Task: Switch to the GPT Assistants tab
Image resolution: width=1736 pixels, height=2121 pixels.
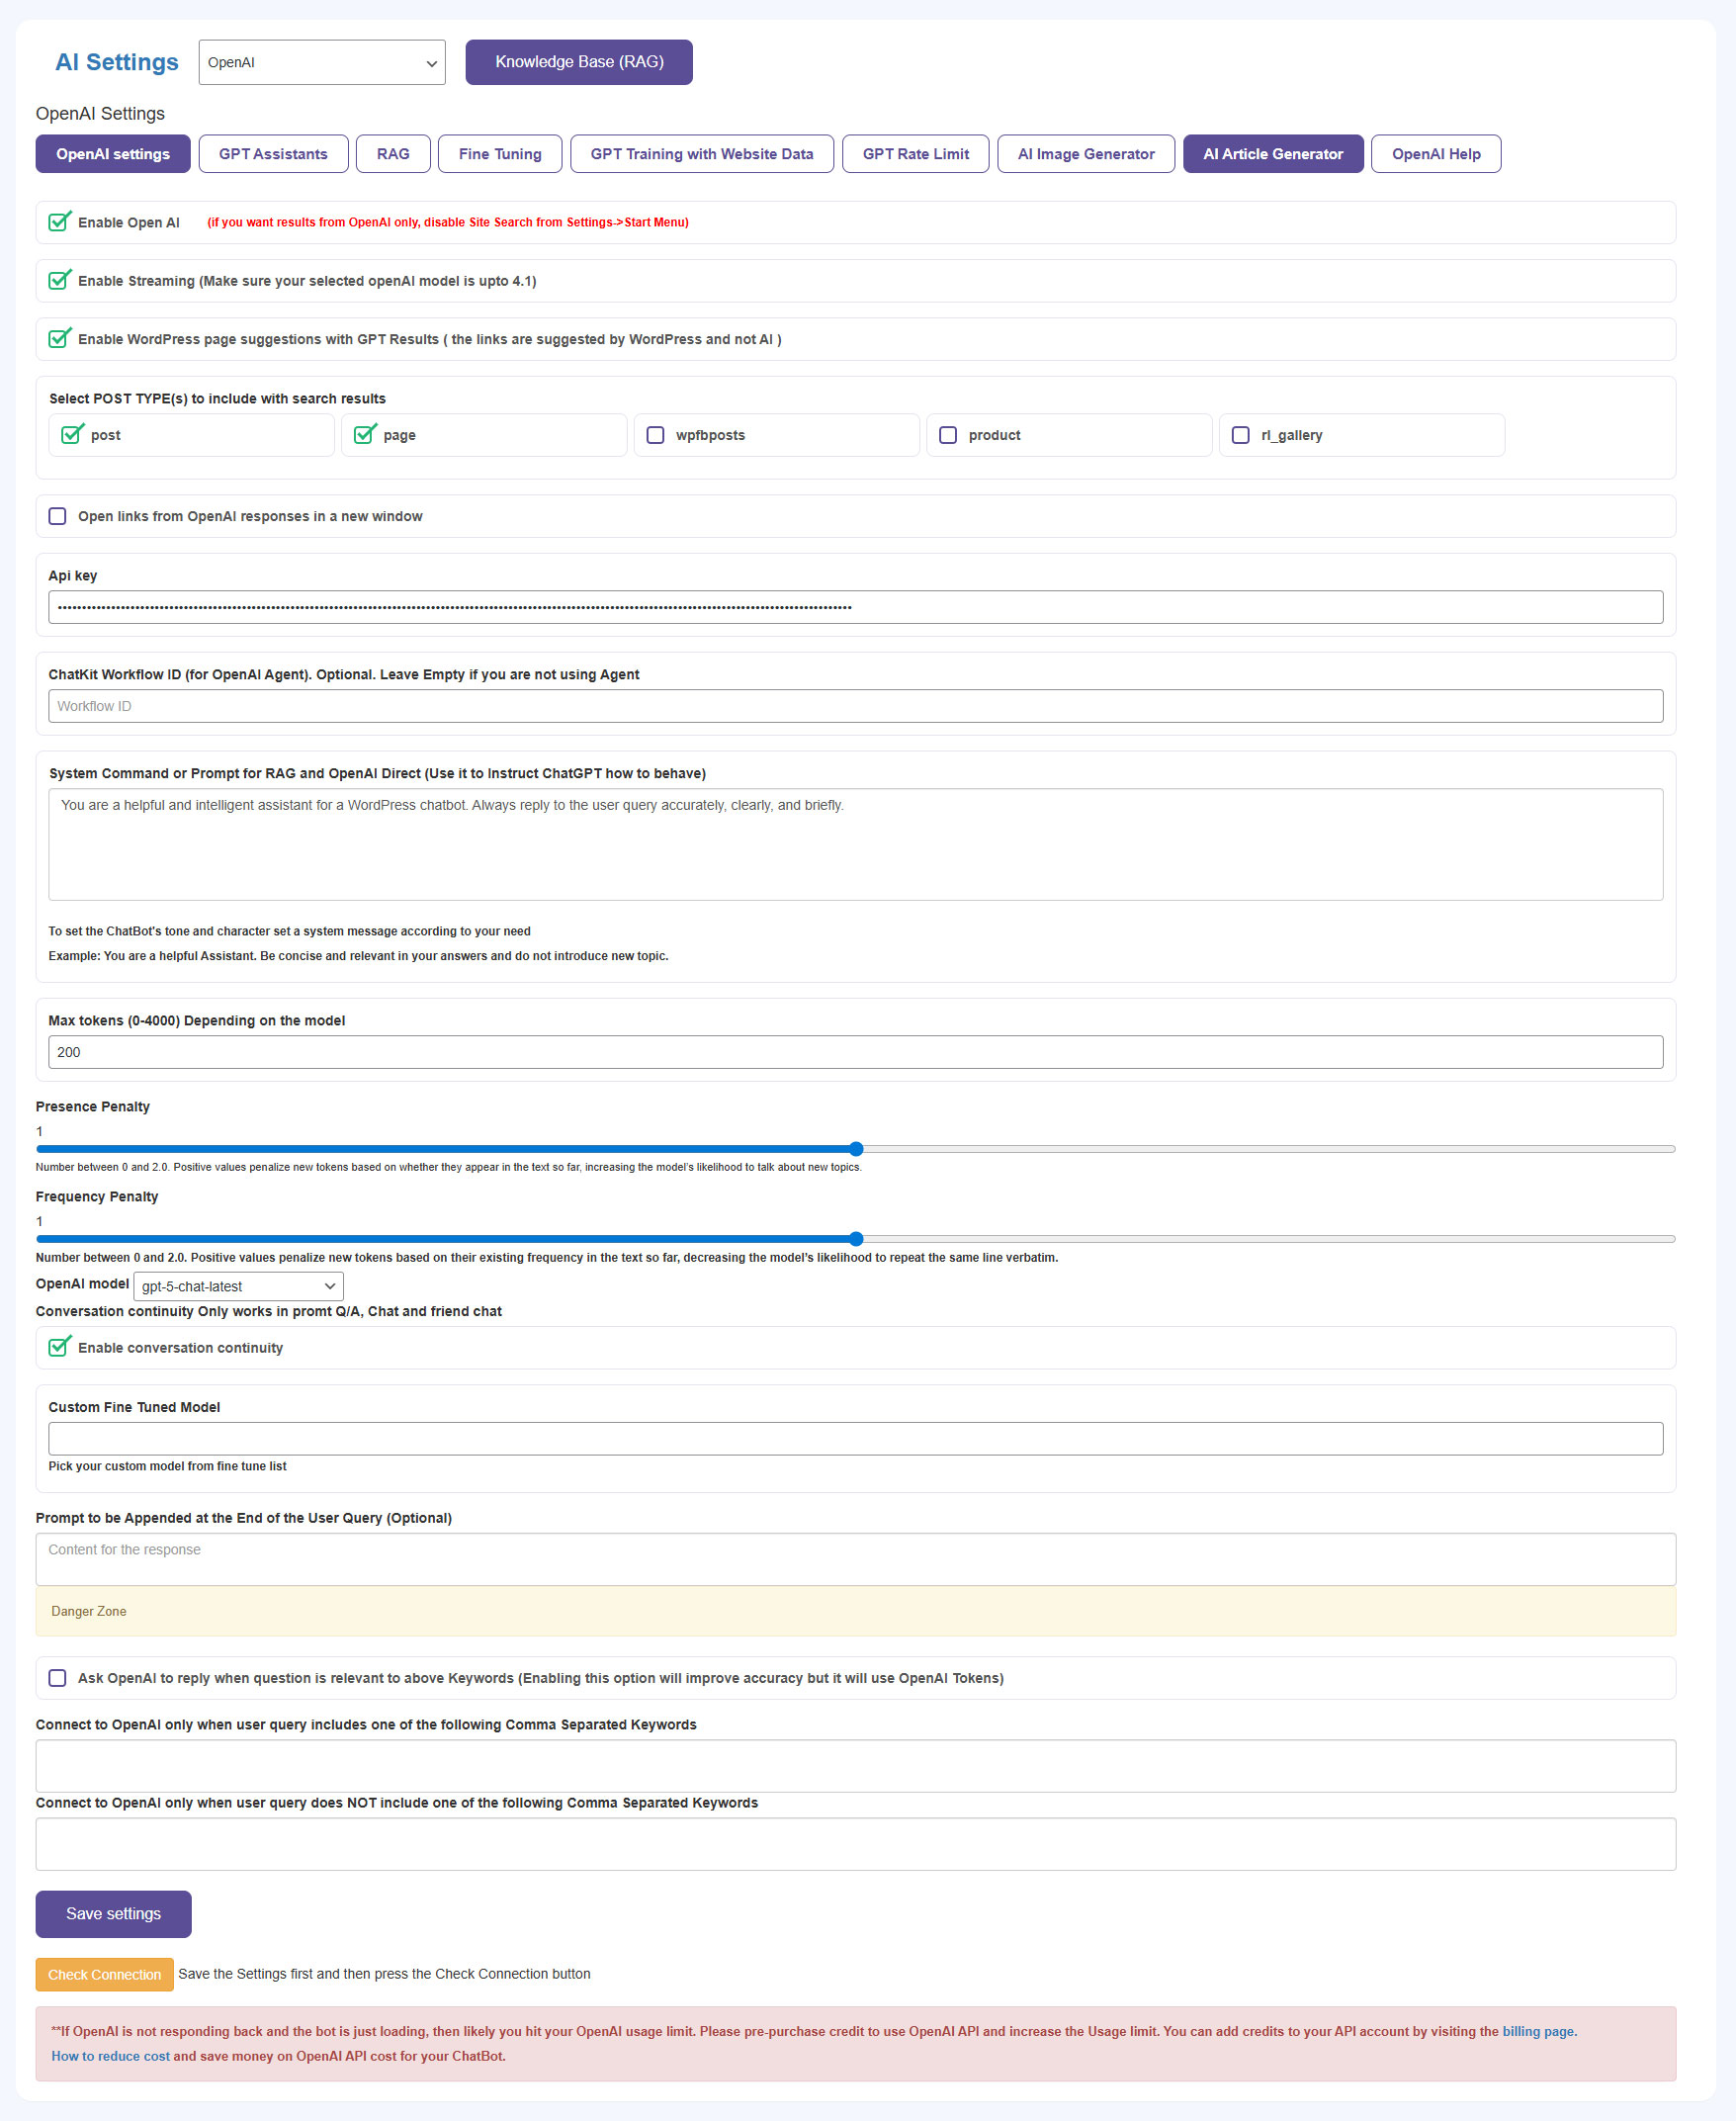Action: (273, 154)
